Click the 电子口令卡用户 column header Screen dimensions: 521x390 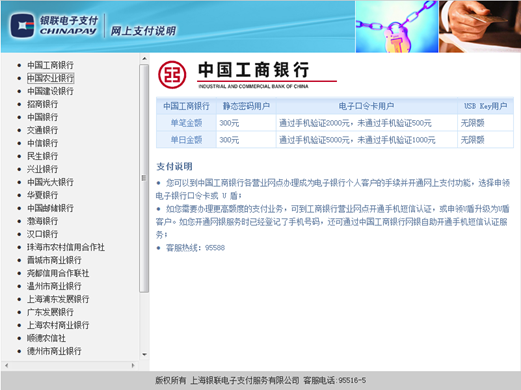point(366,106)
